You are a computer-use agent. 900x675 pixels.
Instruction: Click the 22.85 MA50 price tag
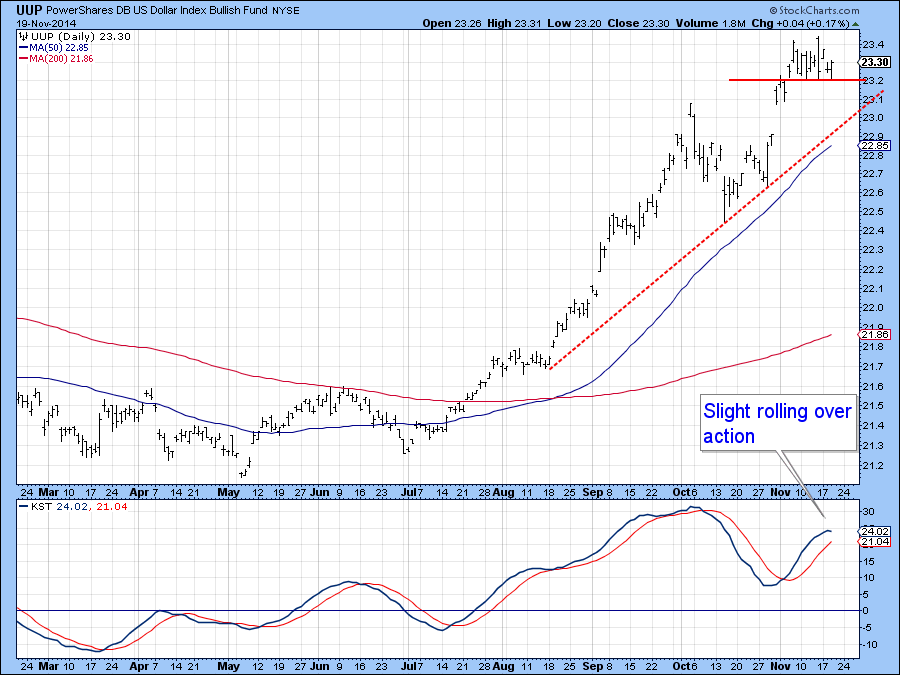875,146
